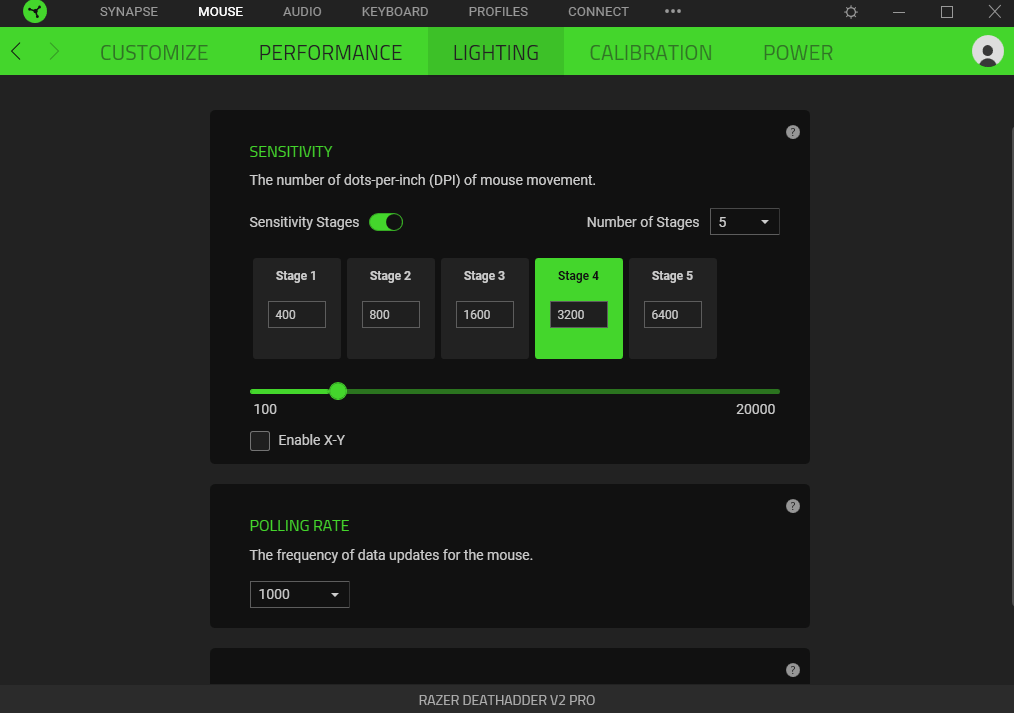Toggle the Sensitivity Stages switch
The width and height of the screenshot is (1014, 713).
[x=386, y=222]
